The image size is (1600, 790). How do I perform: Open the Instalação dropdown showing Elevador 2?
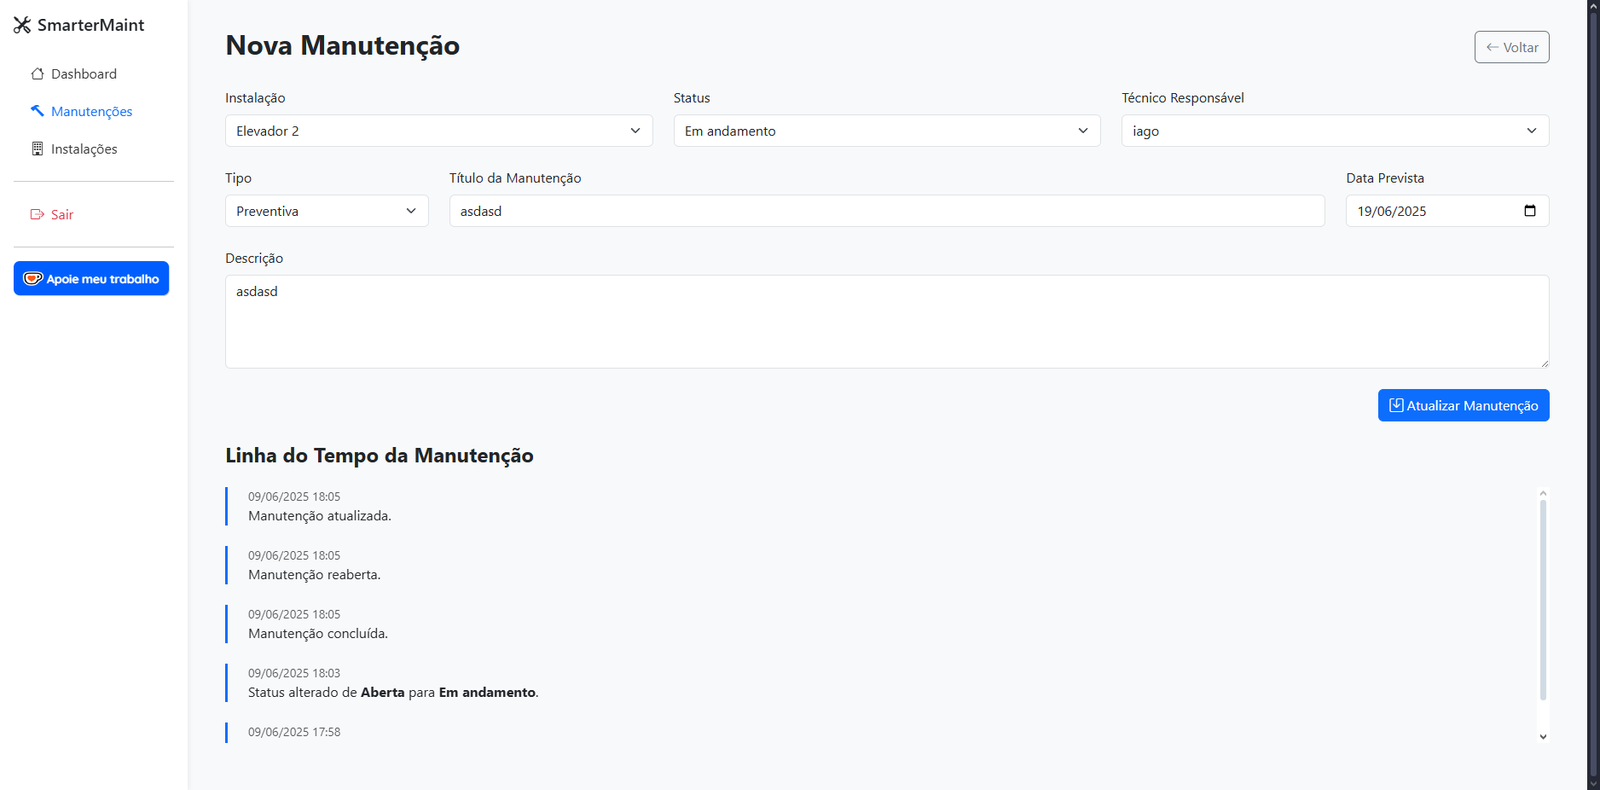tap(438, 131)
